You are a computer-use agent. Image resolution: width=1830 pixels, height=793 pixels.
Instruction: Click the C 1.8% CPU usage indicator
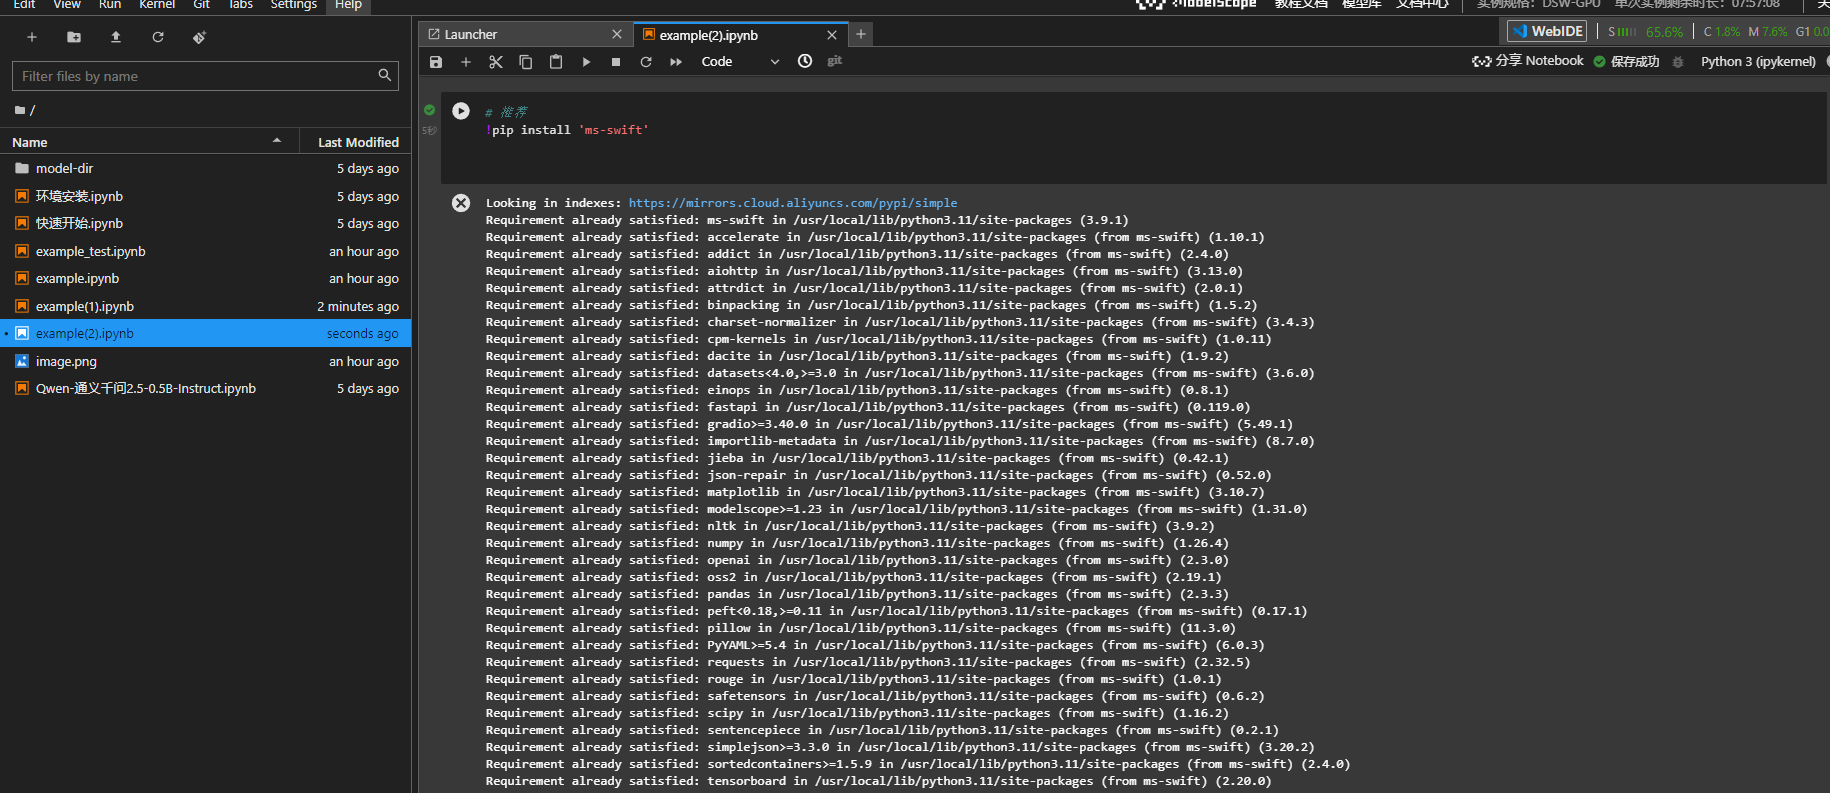tap(1722, 32)
